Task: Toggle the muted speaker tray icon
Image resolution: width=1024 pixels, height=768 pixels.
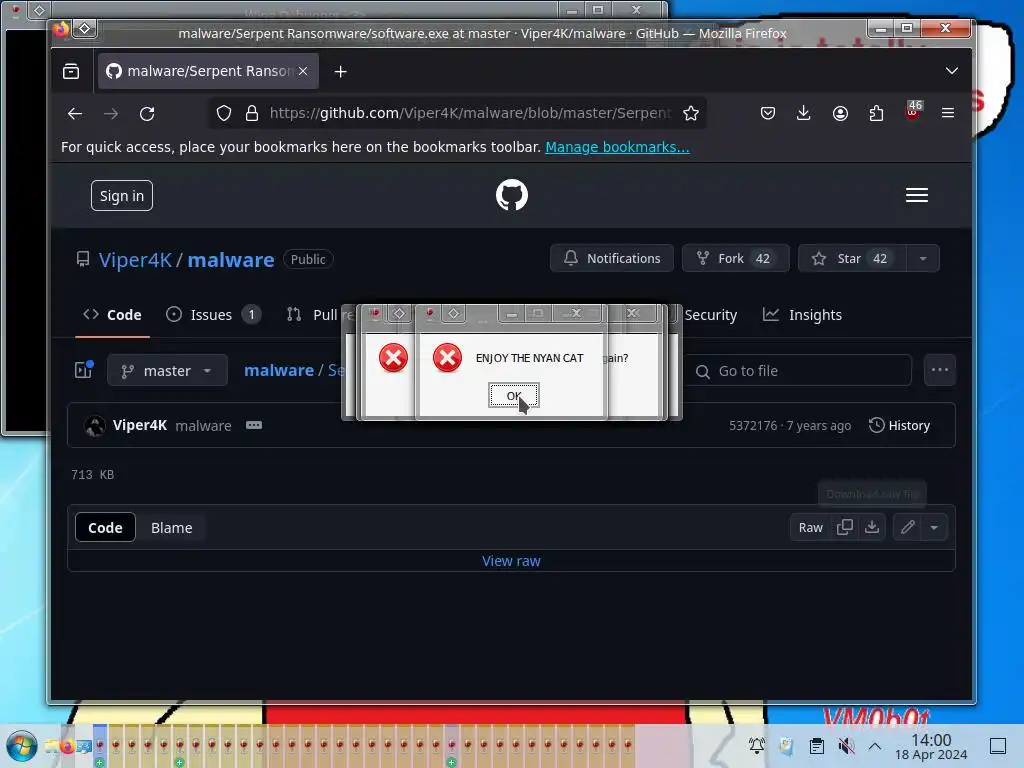Action: coord(846,746)
